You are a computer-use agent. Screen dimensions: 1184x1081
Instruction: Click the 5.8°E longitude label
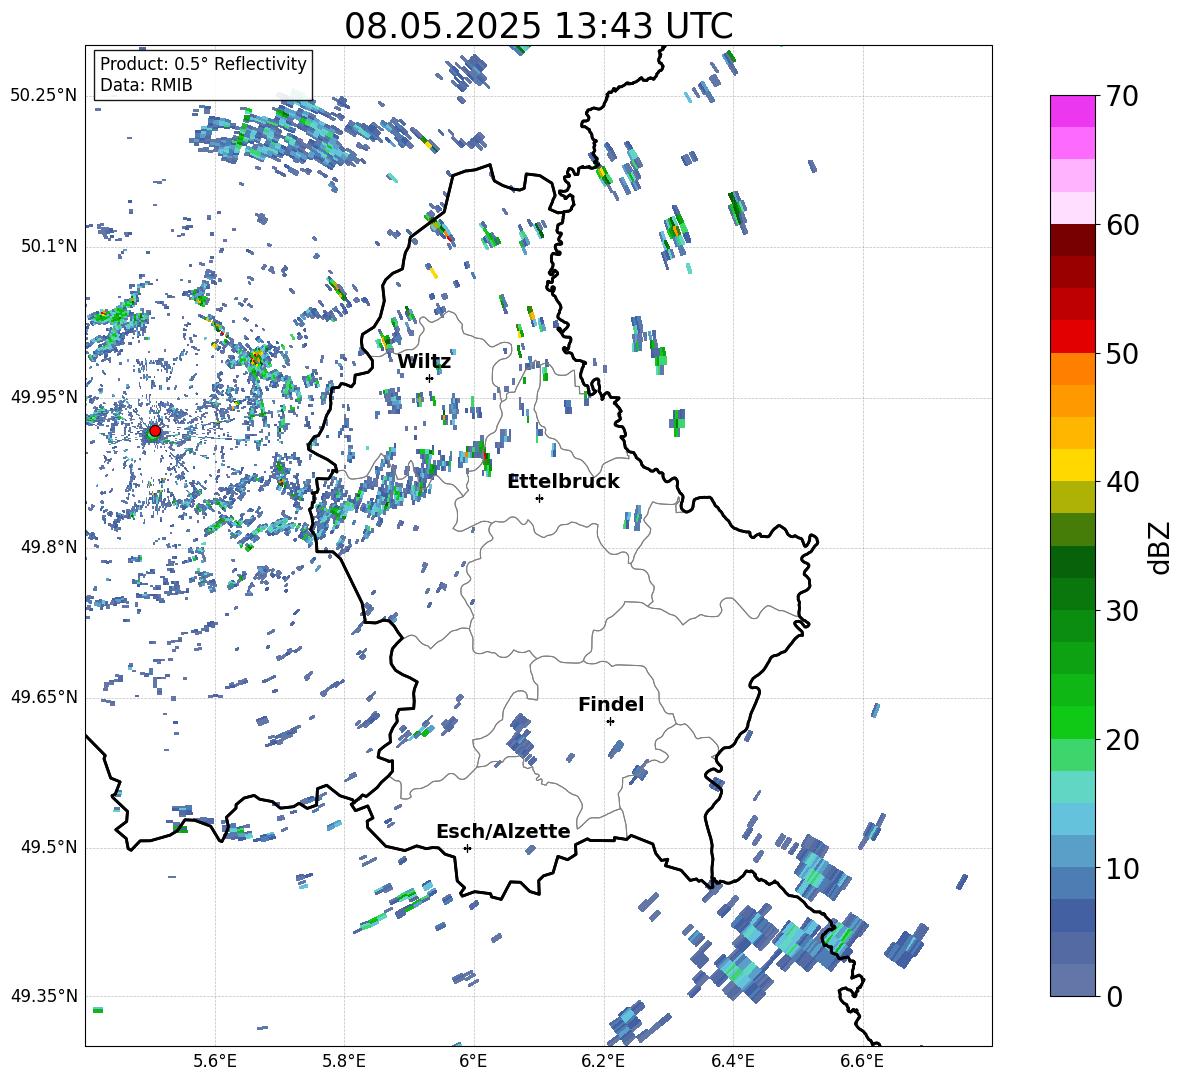tap(344, 1062)
